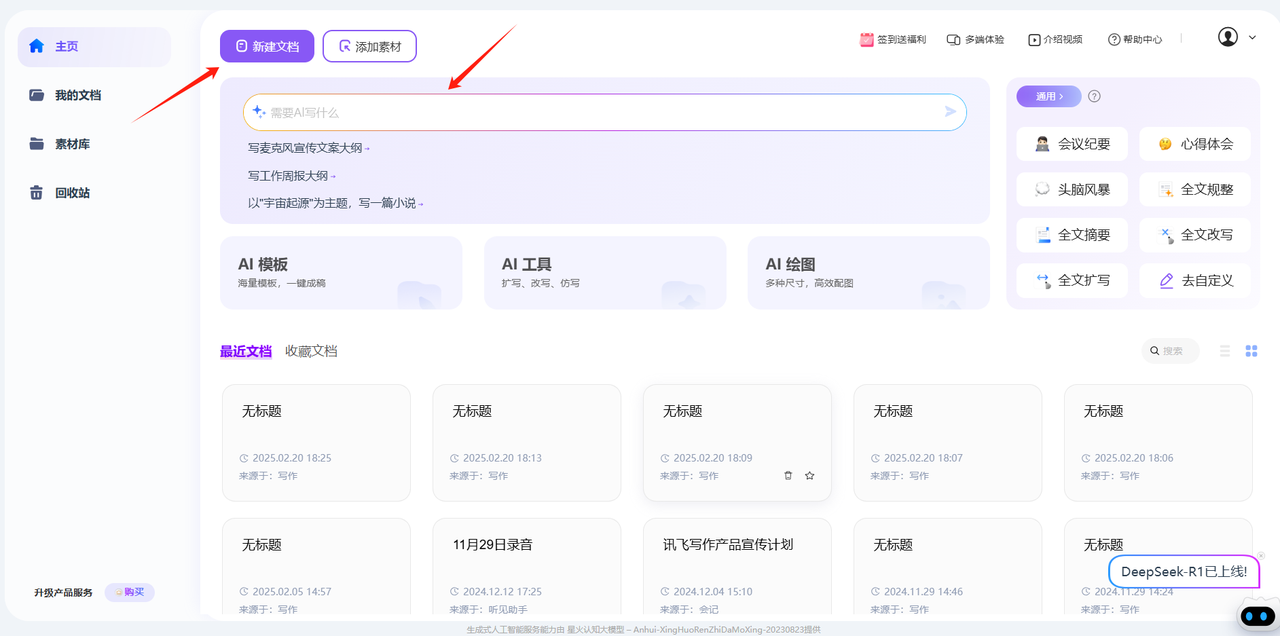Screen dimensions: 1280x636
Task: Expand the user avatar account dropdown
Action: click(1237, 37)
